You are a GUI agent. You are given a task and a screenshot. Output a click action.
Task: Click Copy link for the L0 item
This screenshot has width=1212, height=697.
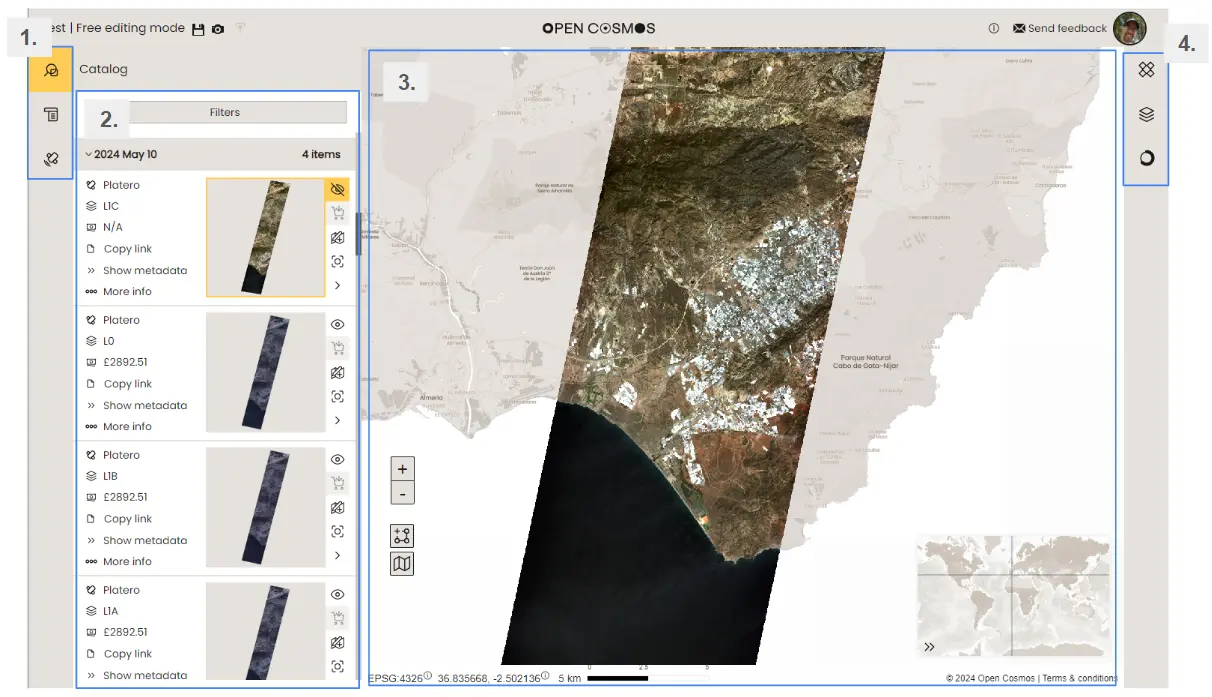pyautogui.click(x=127, y=384)
